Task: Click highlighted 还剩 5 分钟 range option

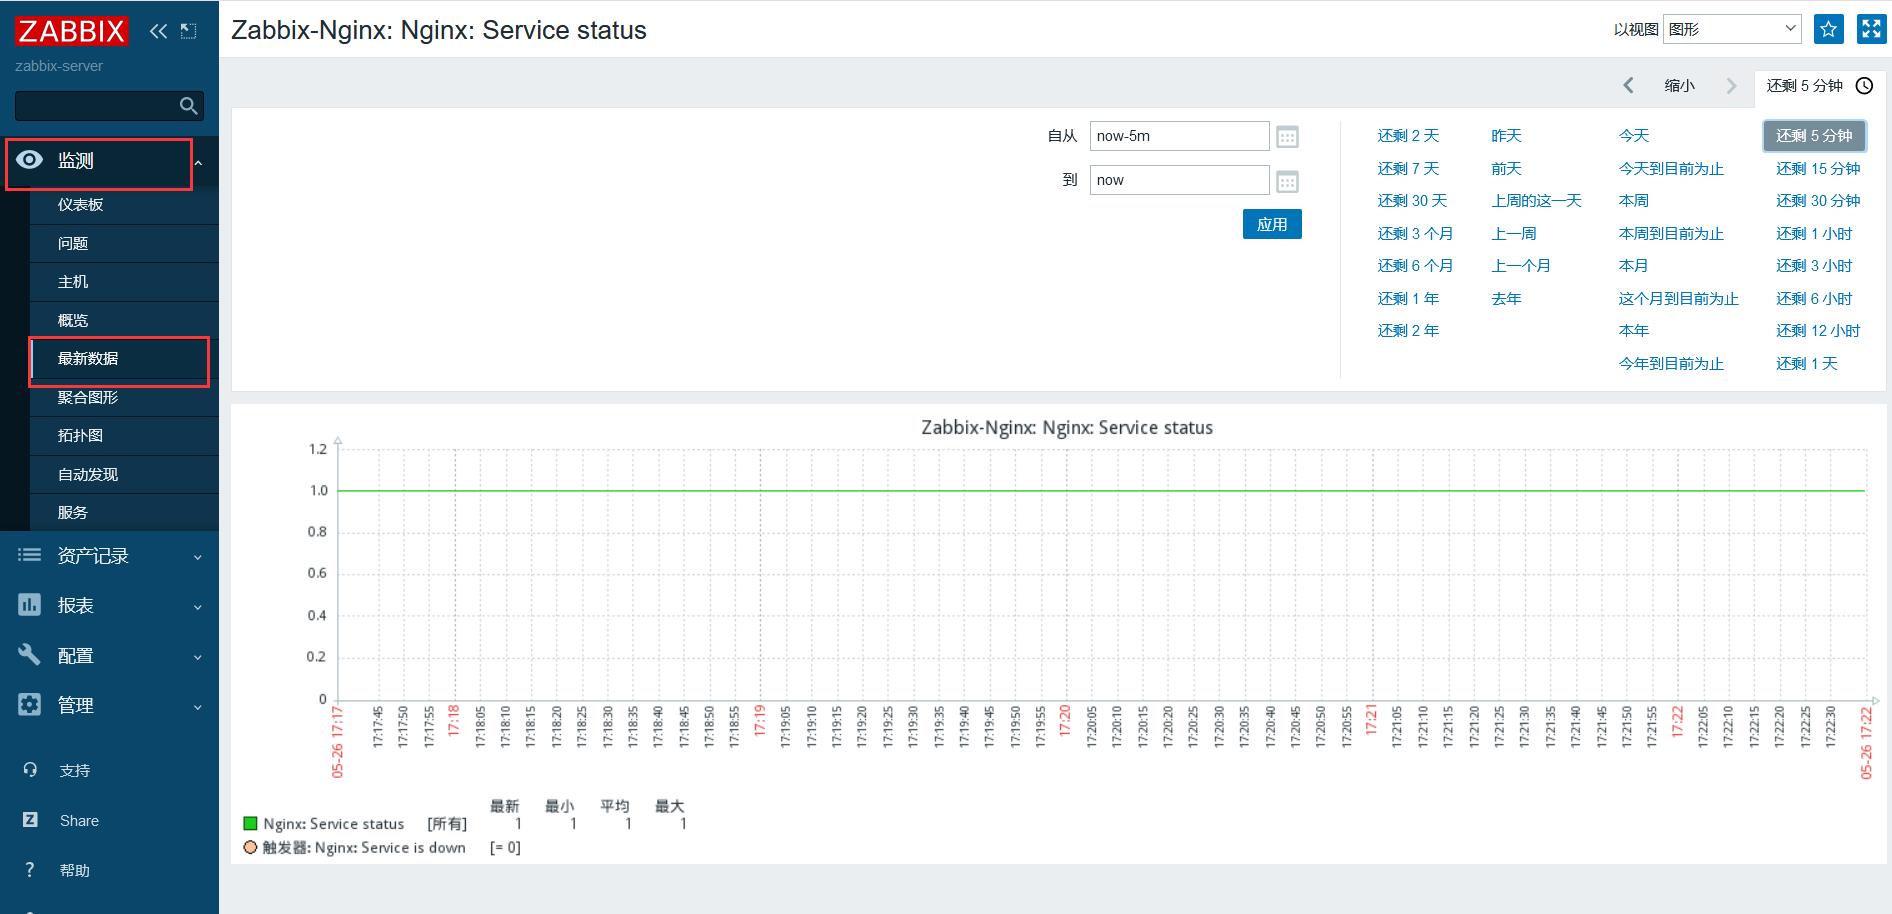Action: (1814, 136)
